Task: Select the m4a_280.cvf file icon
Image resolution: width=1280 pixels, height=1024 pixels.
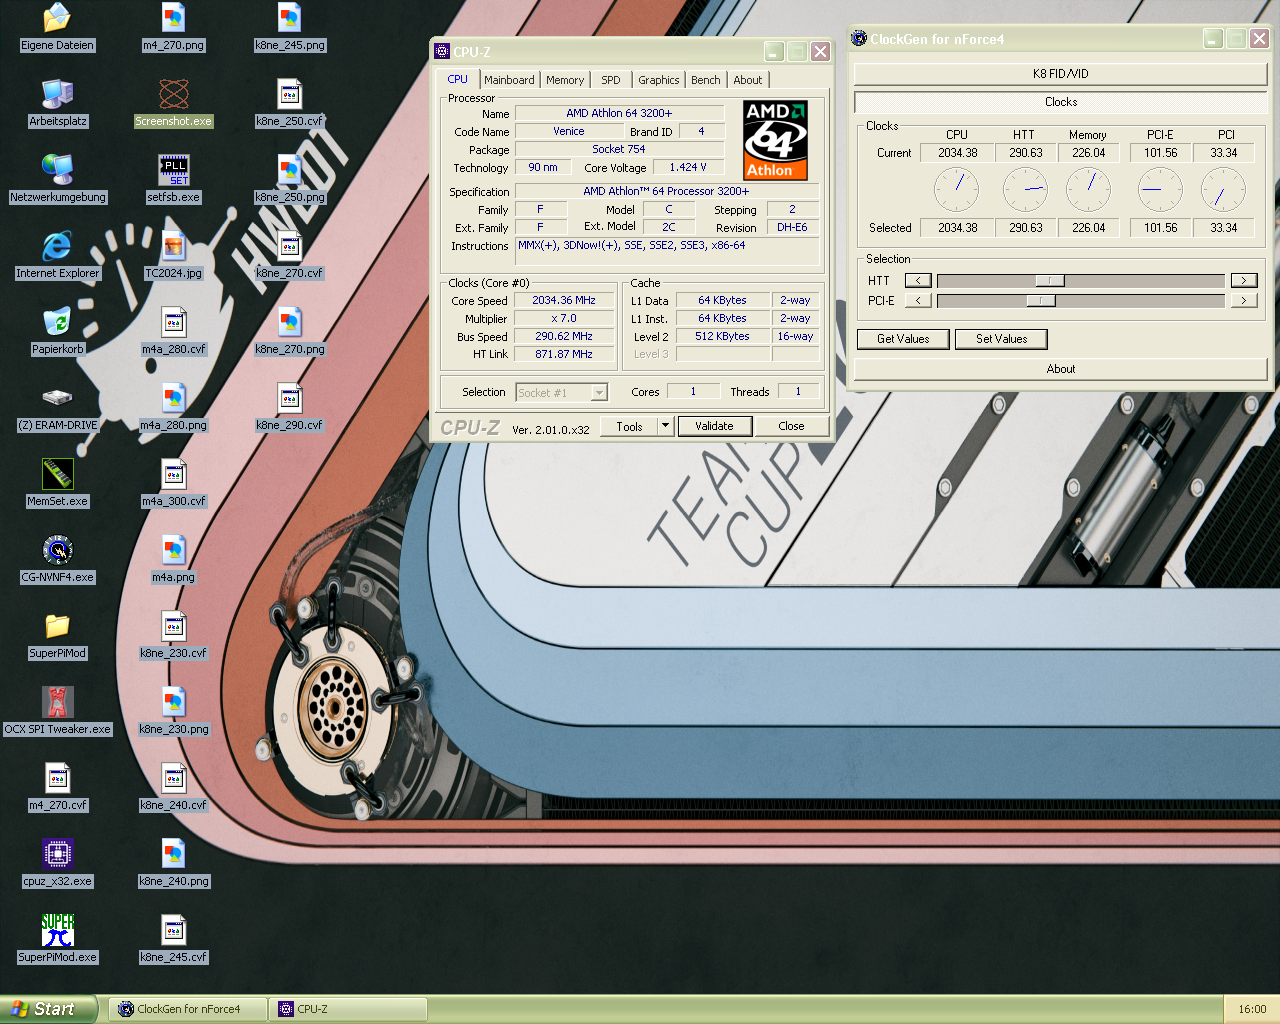Action: (x=173, y=330)
